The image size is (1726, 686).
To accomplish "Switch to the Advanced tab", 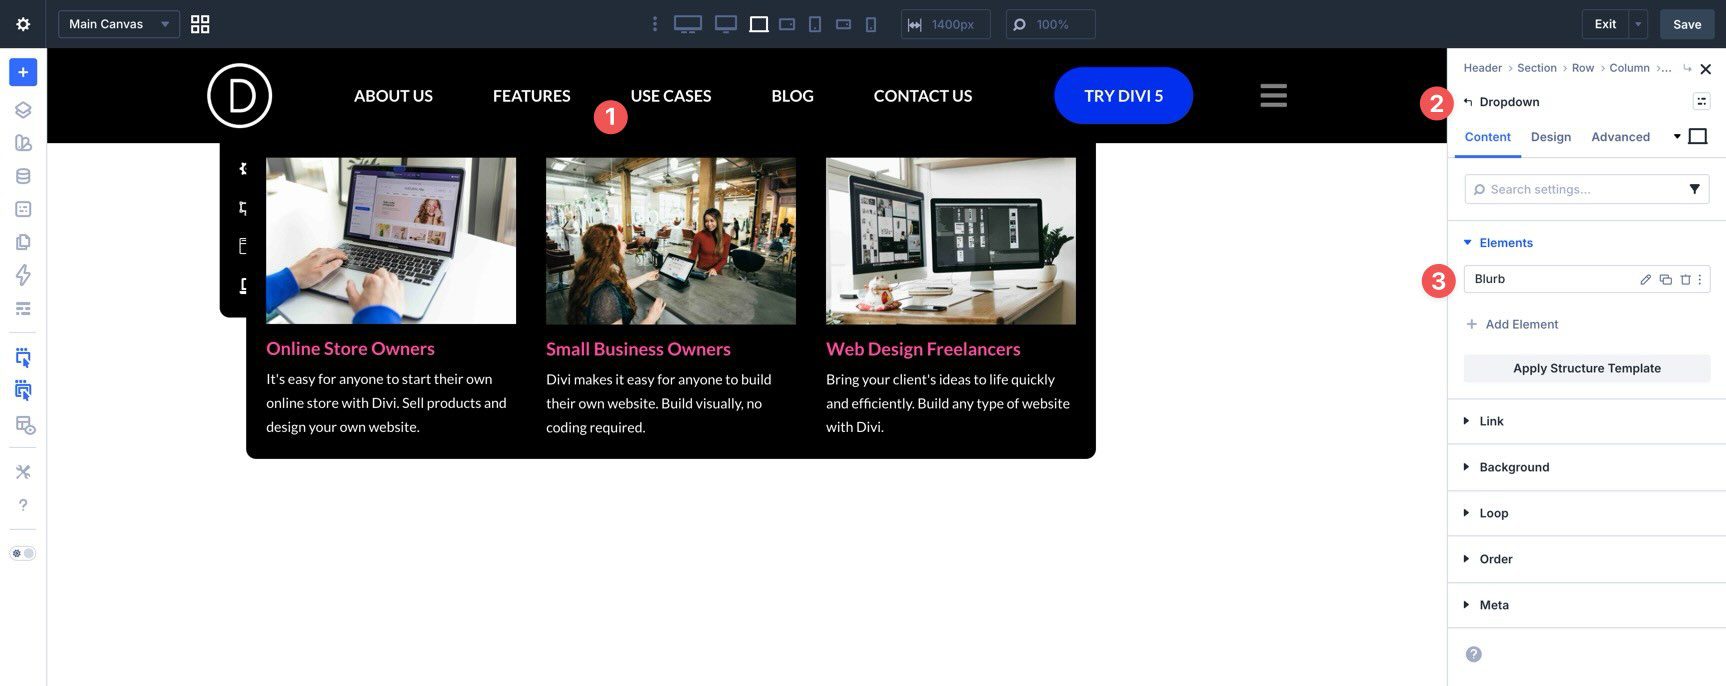I will (1620, 137).
